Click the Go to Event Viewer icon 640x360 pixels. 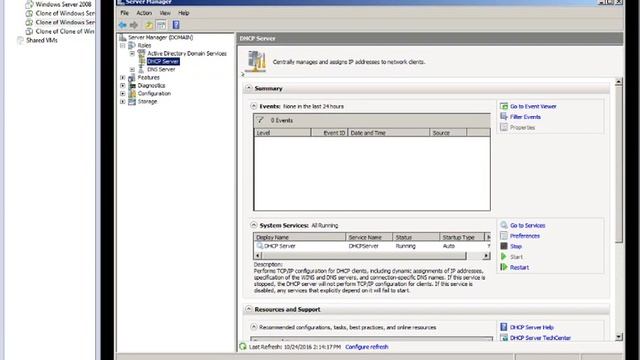[x=504, y=106]
